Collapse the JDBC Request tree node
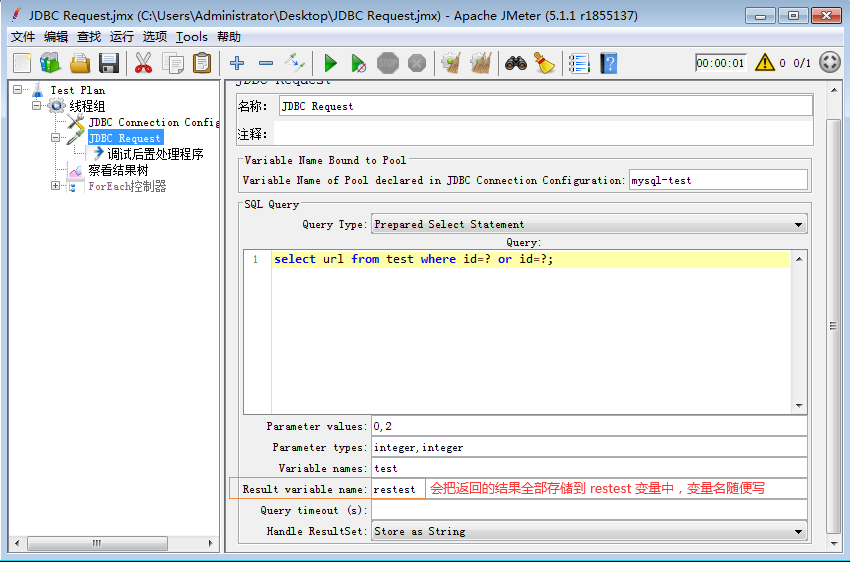The height and width of the screenshot is (562, 850). (x=55, y=138)
